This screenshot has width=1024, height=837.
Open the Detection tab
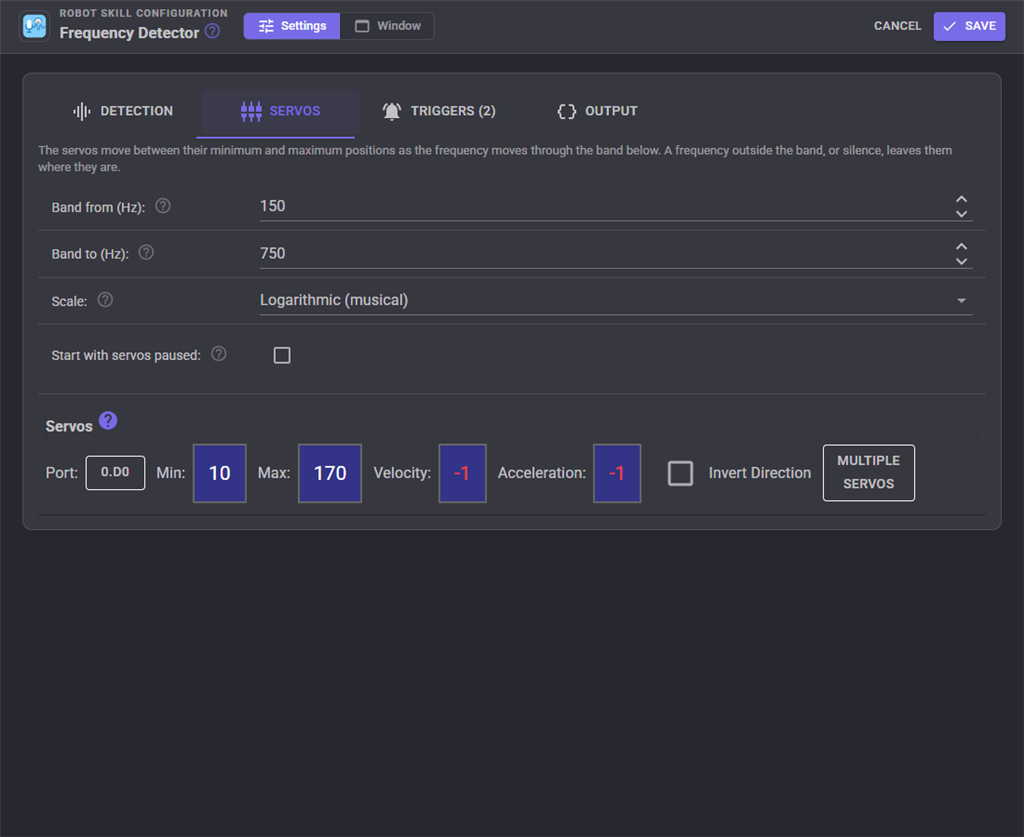point(123,111)
